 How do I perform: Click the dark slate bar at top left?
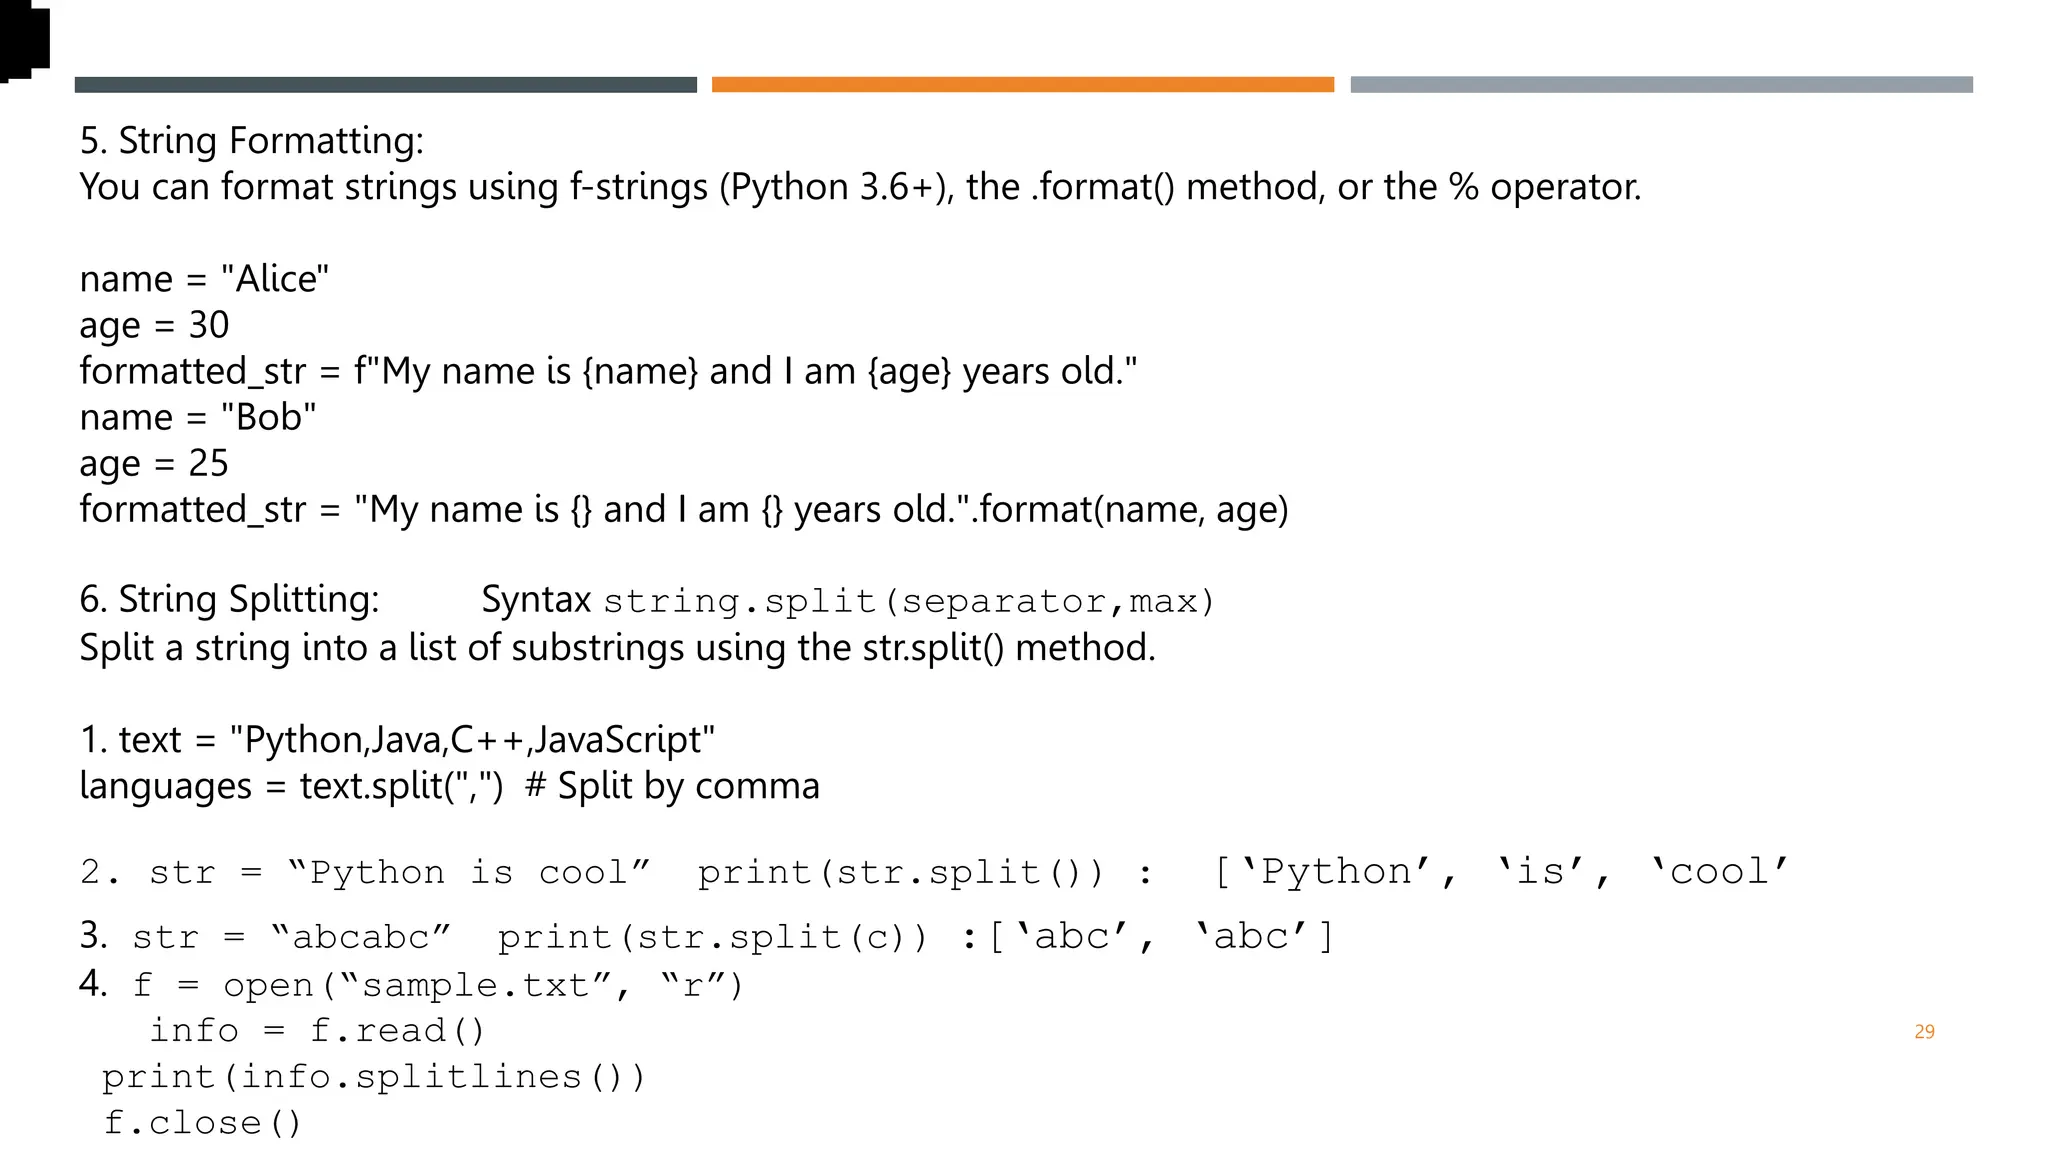point(385,85)
